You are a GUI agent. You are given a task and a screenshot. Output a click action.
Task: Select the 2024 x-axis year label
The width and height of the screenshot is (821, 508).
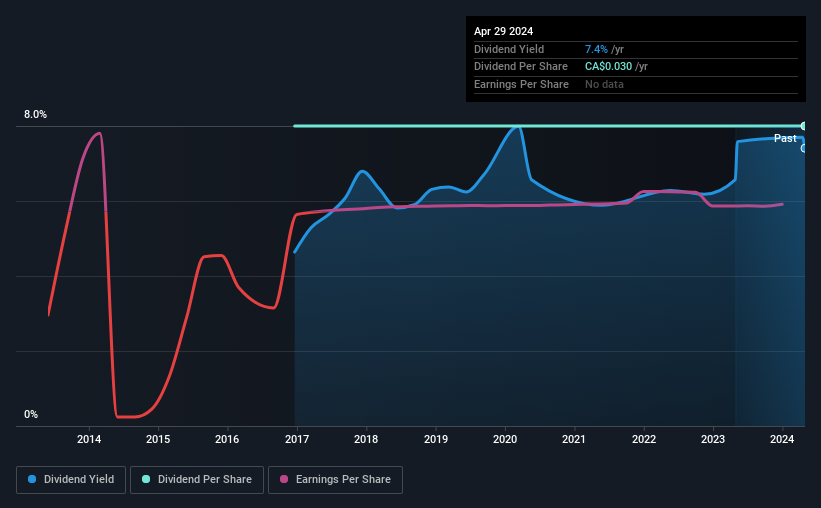click(x=782, y=439)
